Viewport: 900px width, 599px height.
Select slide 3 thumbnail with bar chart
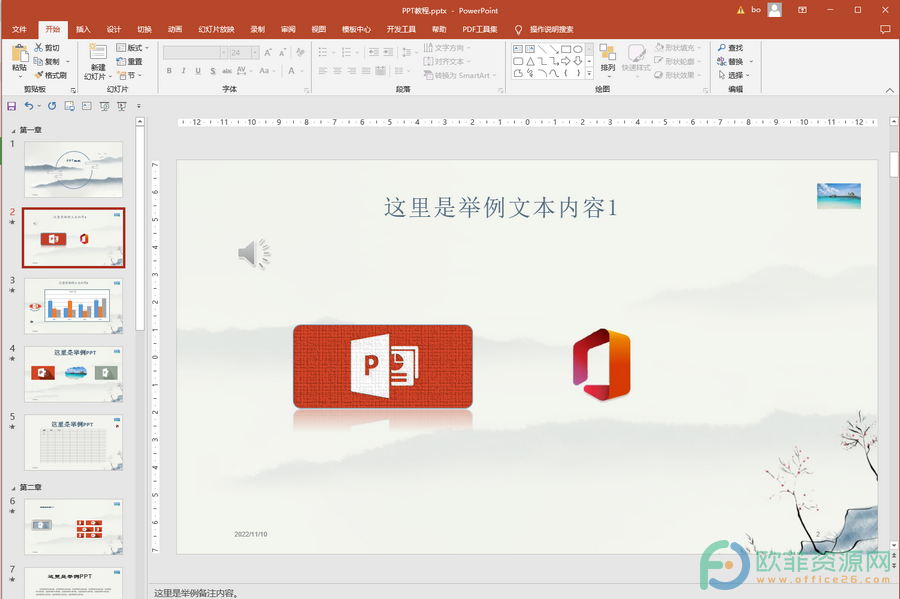pos(73,306)
